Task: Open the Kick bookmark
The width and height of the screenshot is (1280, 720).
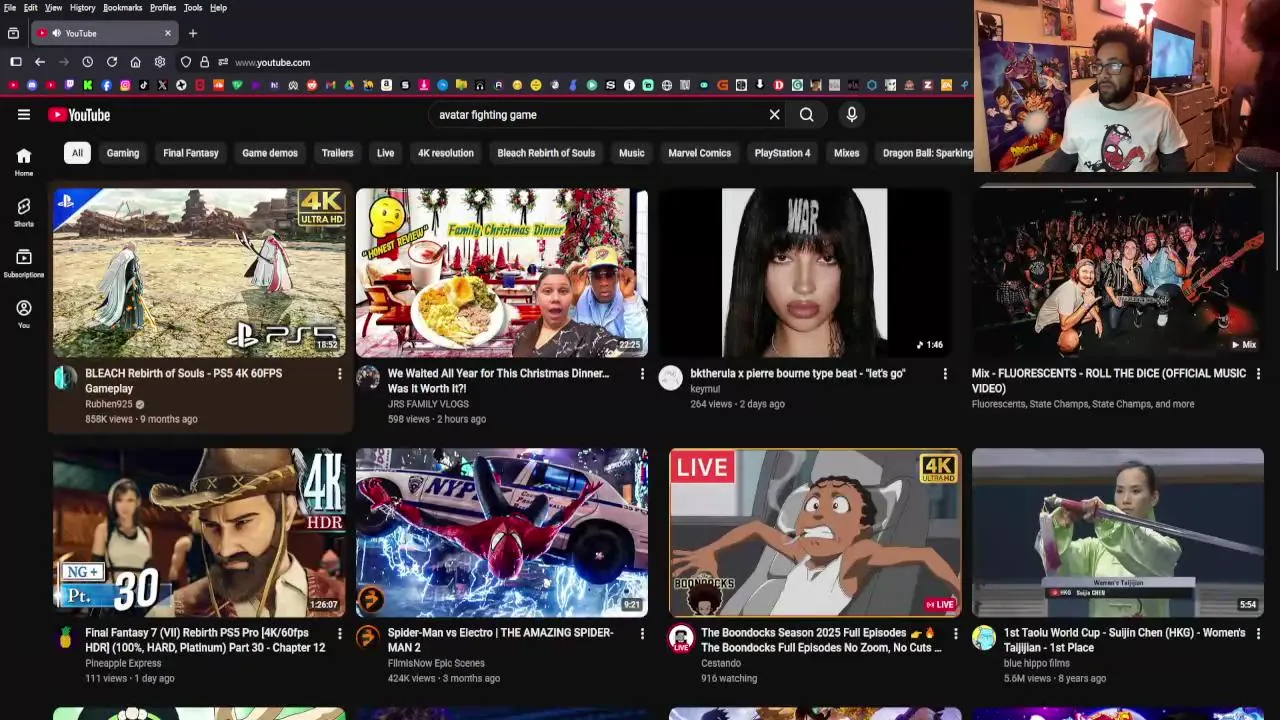Action: coord(88,85)
